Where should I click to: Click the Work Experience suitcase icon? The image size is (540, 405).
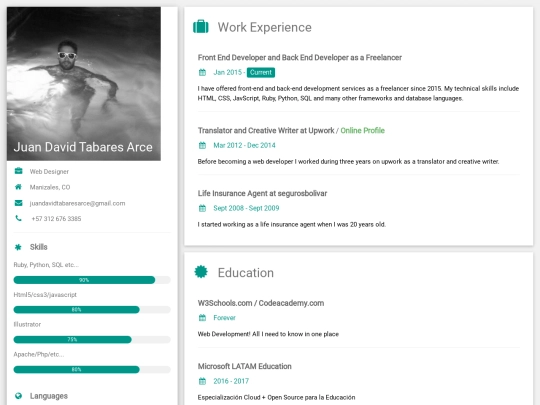tap(201, 27)
